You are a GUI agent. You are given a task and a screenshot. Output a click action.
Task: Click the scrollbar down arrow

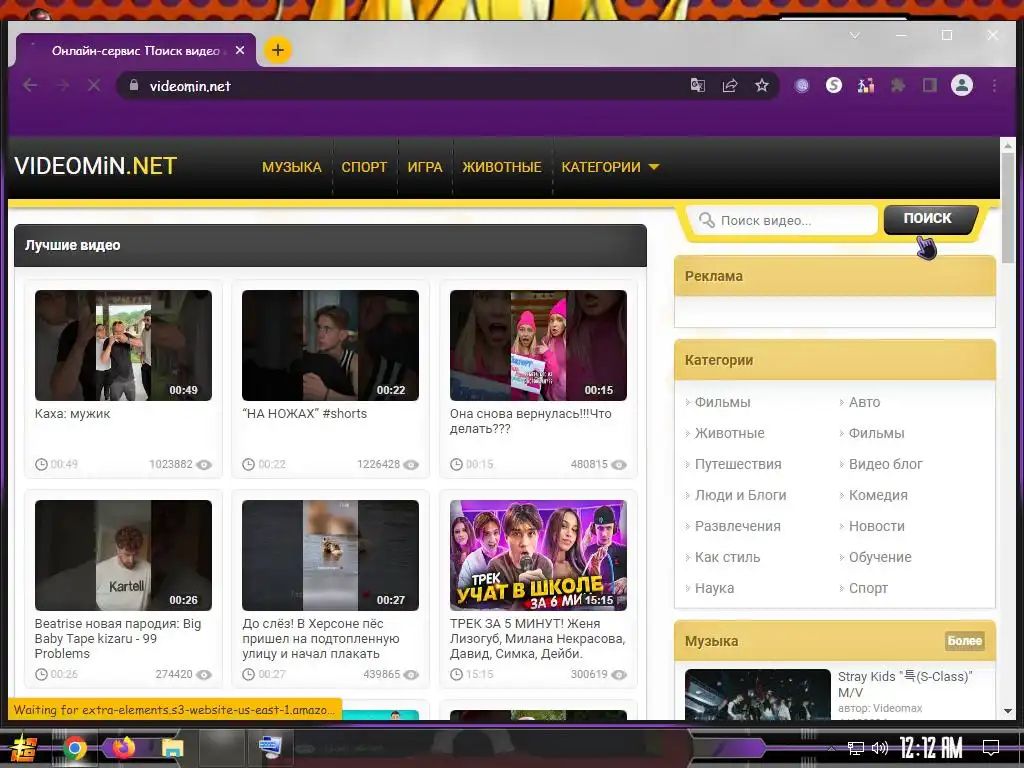click(x=1008, y=711)
